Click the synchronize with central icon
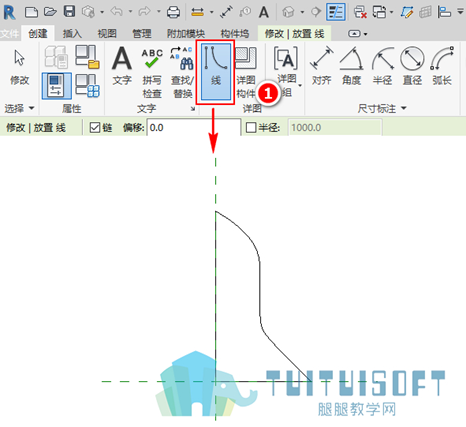This screenshot has width=466, height=427. click(x=88, y=12)
